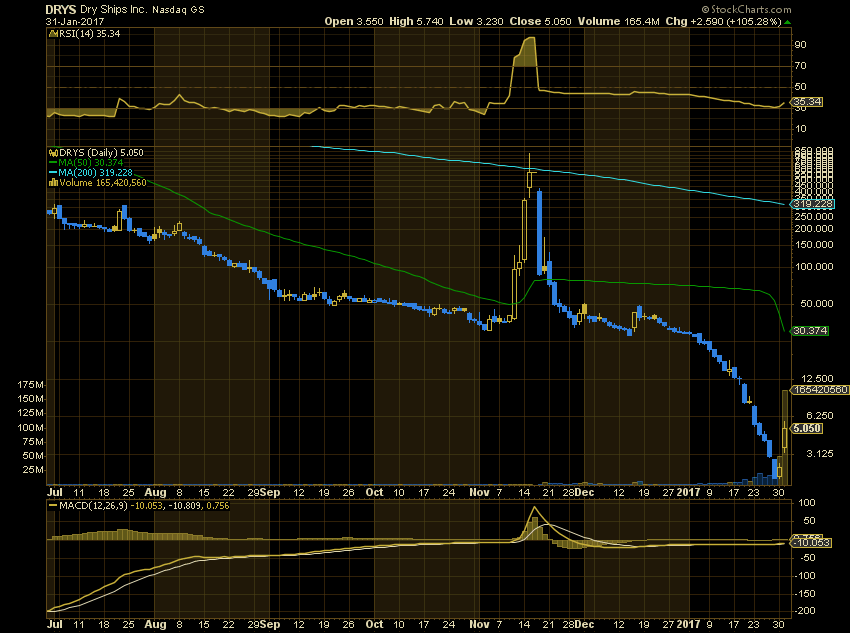Click the copyright StockCharts.com label
This screenshot has height=633, width=850.
pos(746,9)
